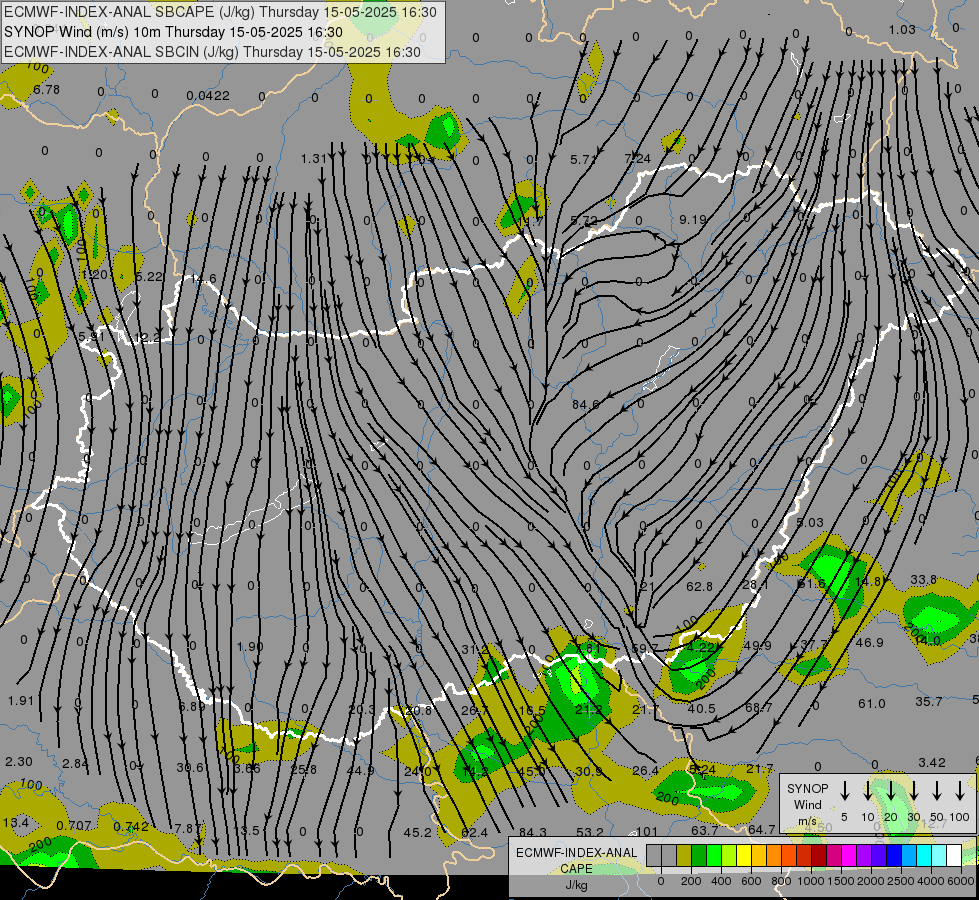
Task: Click the map value 6.78
Action: pyautogui.click(x=47, y=89)
